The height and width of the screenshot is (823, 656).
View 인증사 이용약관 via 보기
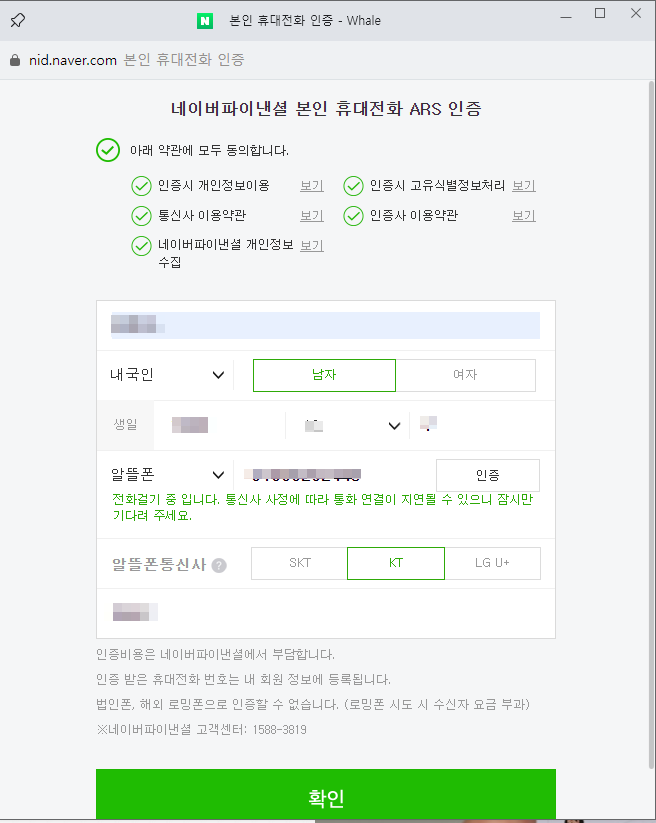524,216
